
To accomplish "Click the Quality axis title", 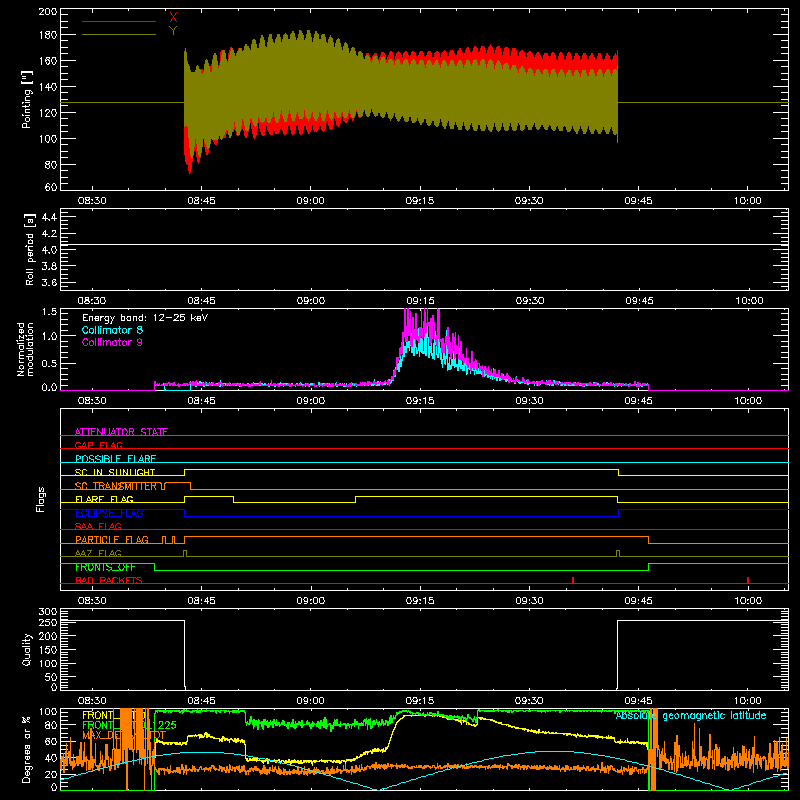I will tap(27, 649).
